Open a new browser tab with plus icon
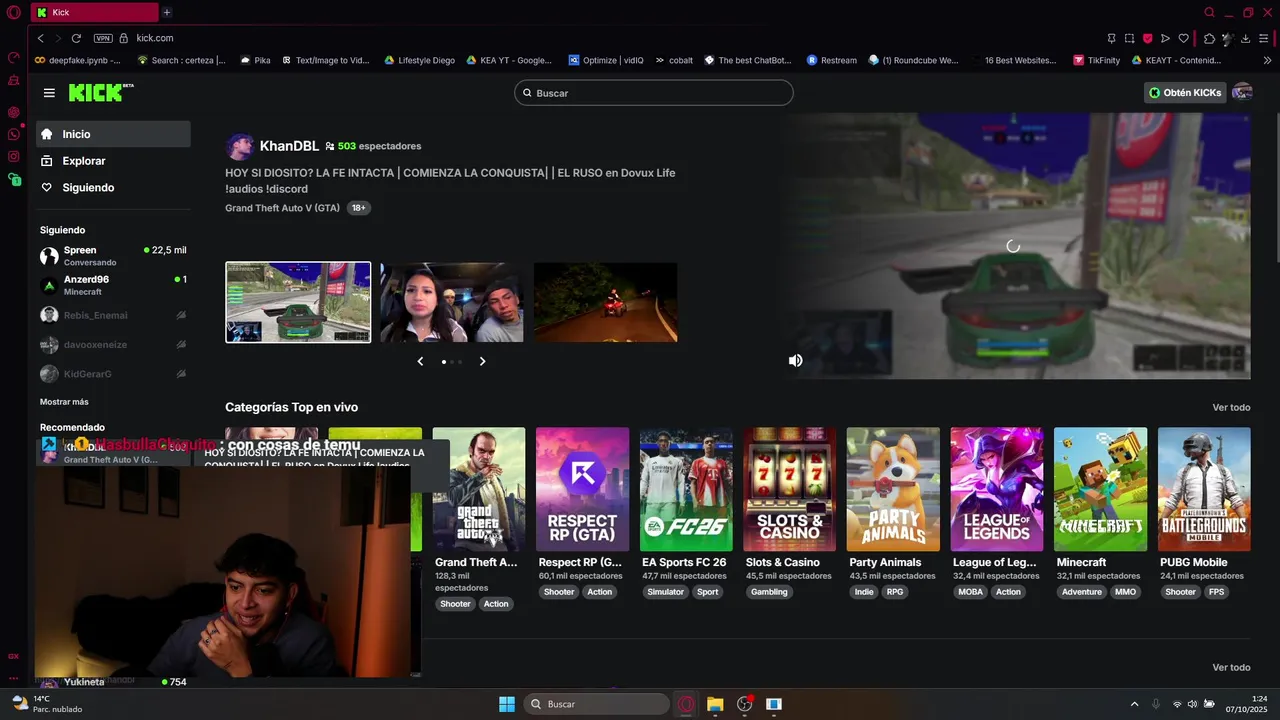 [167, 12]
